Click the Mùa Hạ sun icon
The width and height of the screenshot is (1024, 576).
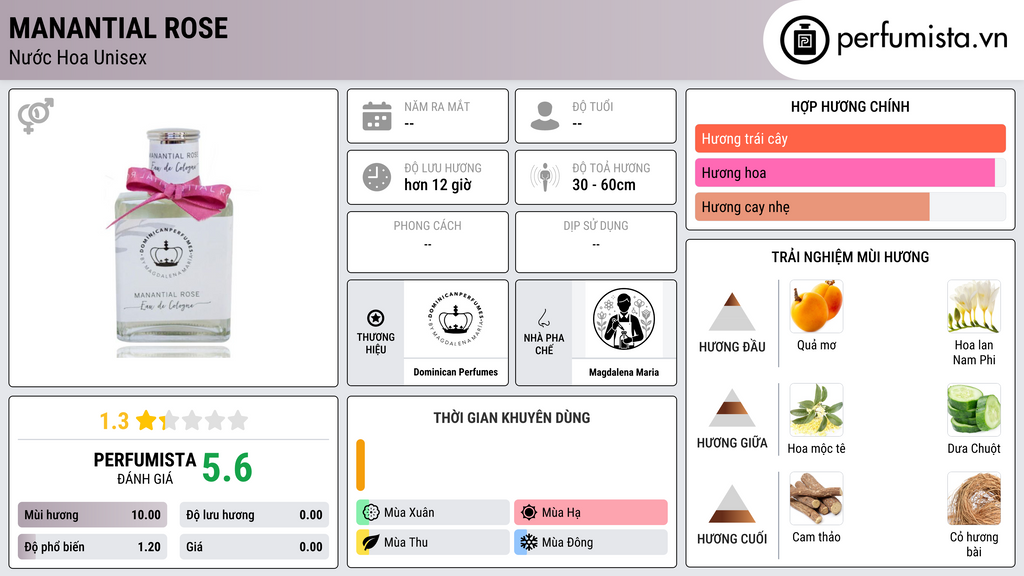click(x=529, y=512)
